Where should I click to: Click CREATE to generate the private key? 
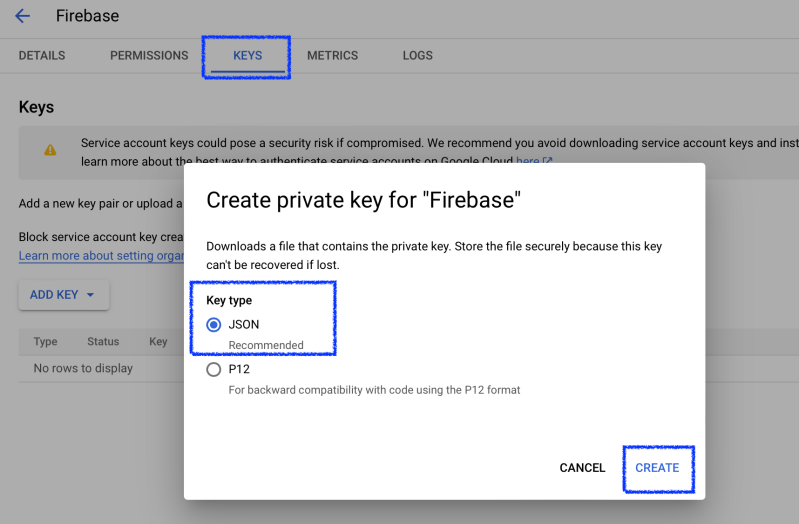point(657,468)
